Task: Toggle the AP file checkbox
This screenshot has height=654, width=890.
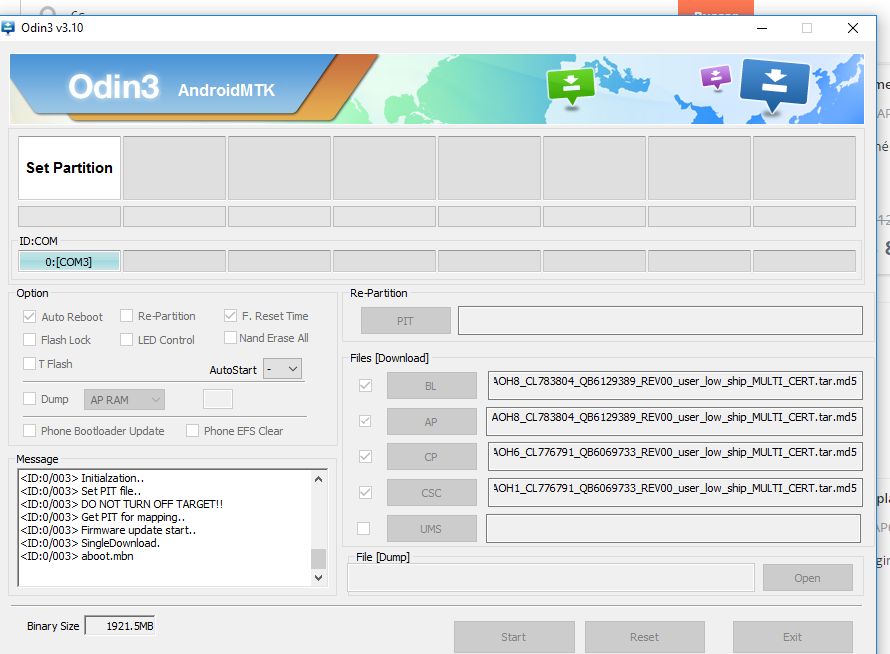Action: pos(366,421)
